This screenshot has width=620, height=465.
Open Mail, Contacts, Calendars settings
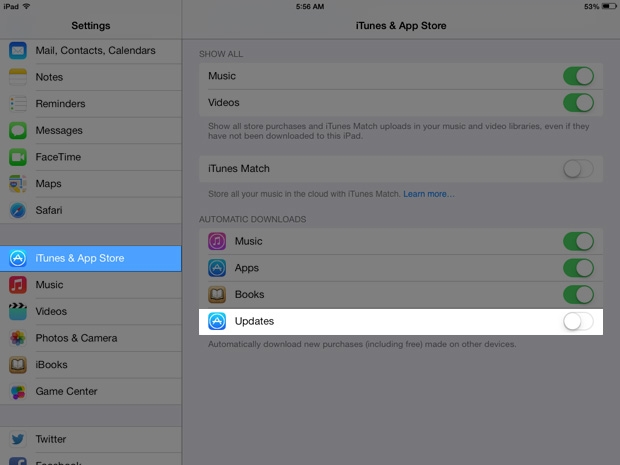[91, 51]
